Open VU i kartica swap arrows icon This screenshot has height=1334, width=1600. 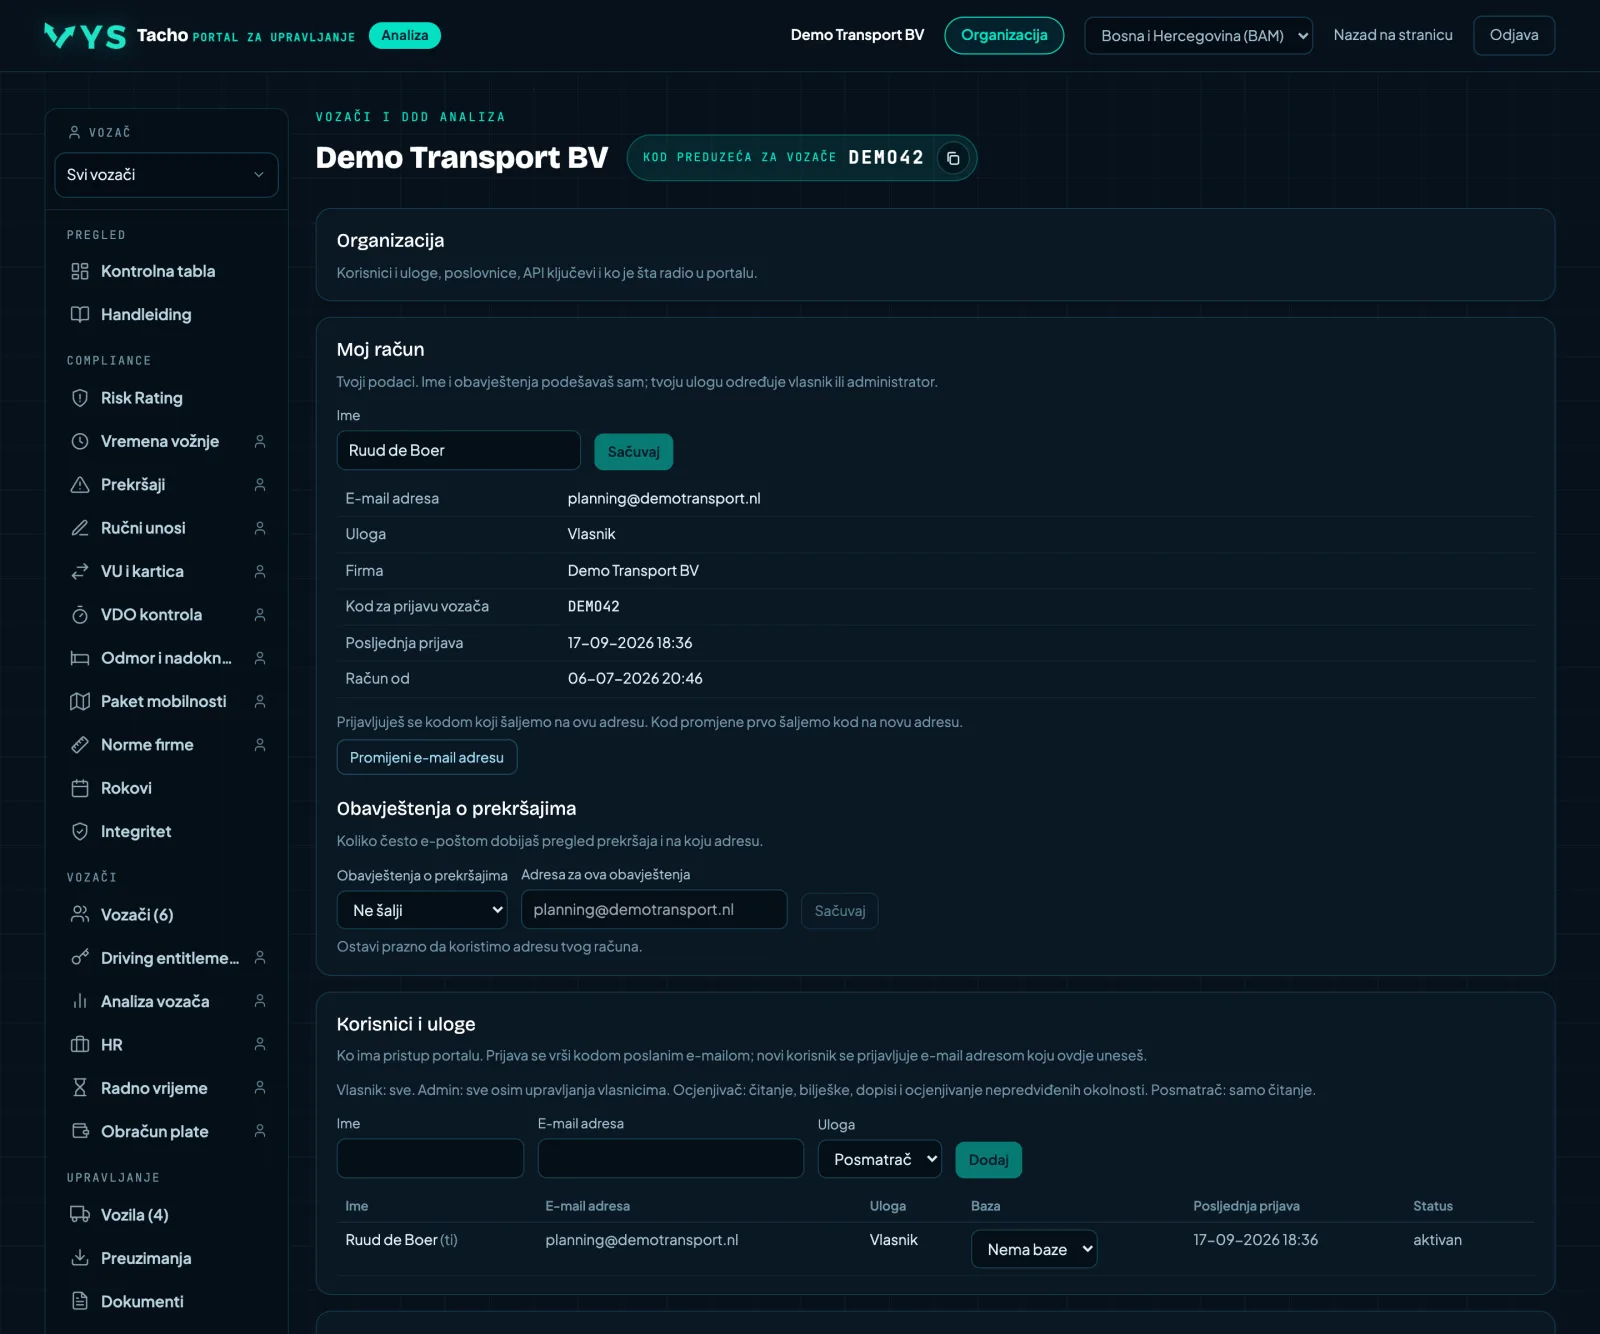[x=80, y=571]
